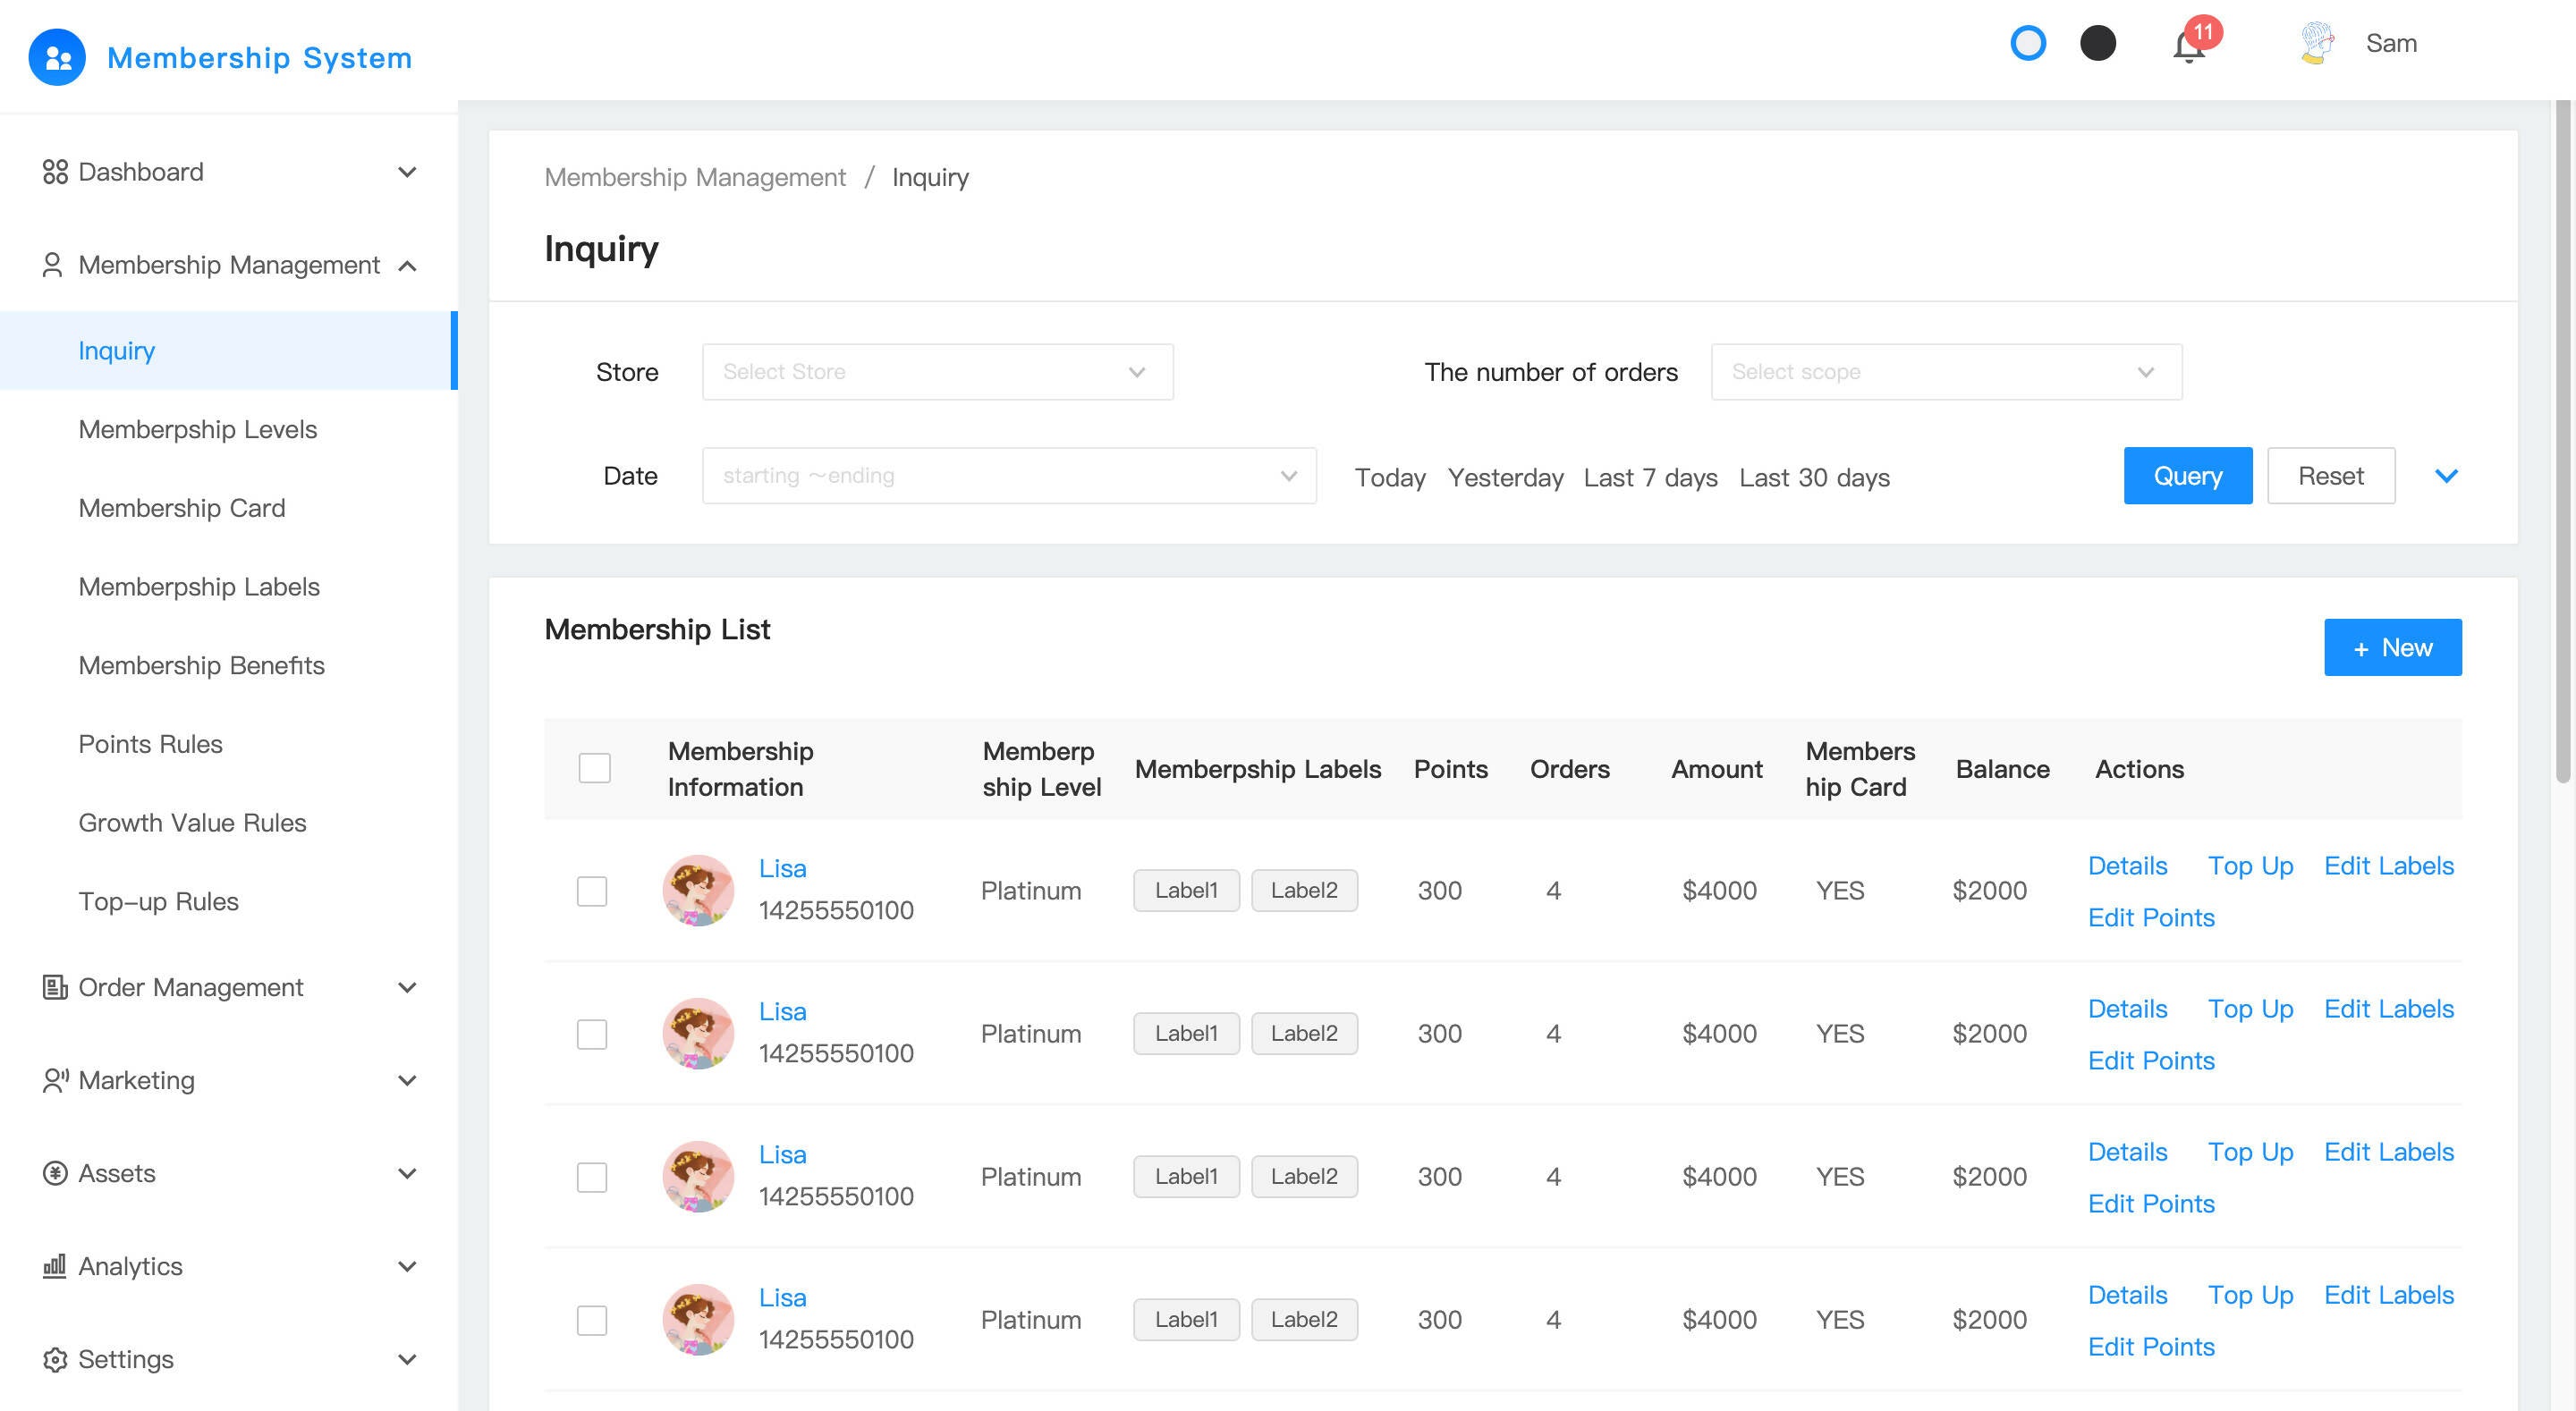The height and width of the screenshot is (1411, 2576).
Task: Click the Order Management icon in sidebar
Action: tap(55, 987)
